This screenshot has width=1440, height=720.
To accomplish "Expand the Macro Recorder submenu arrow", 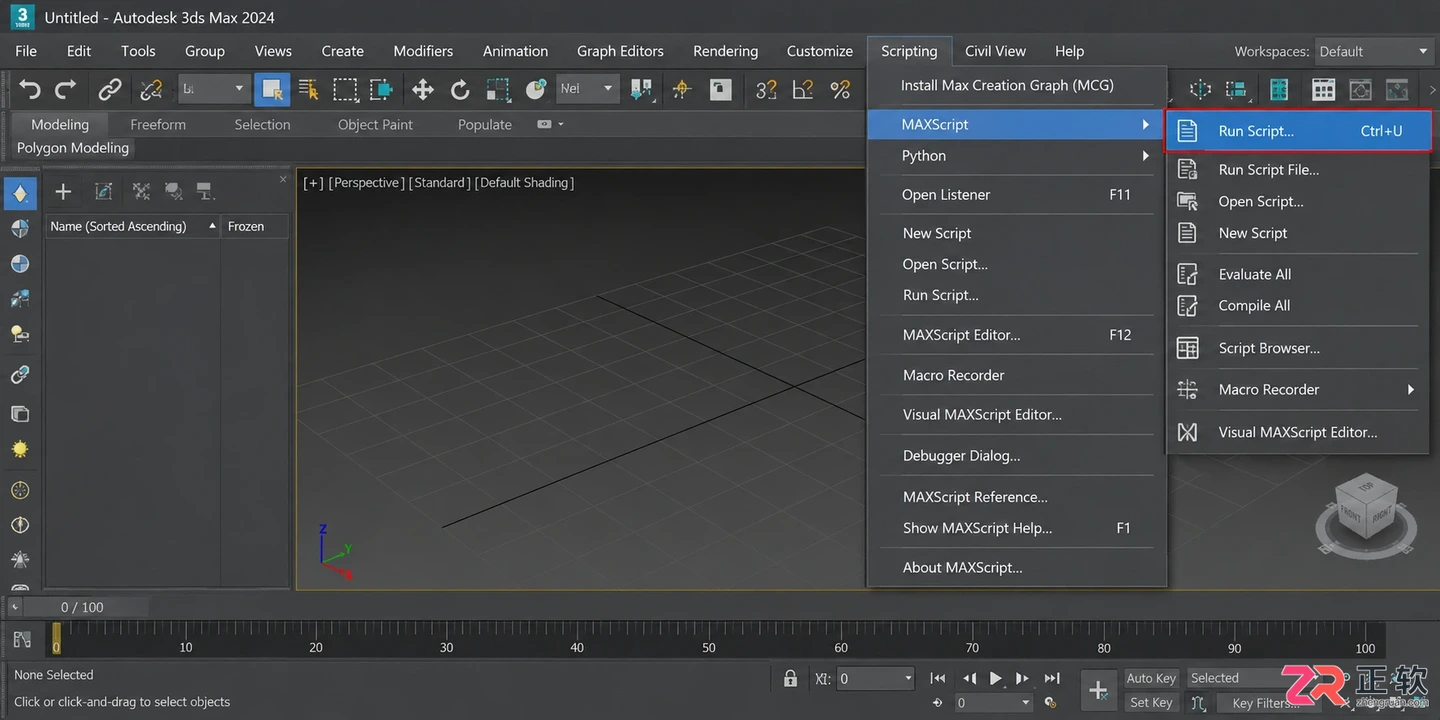I will [1410, 389].
